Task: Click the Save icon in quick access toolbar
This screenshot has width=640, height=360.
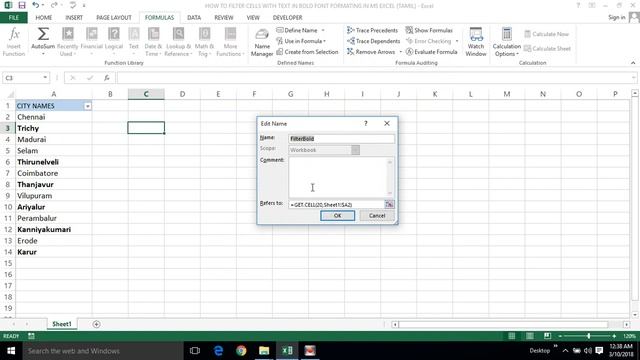Action: tap(22, 5)
